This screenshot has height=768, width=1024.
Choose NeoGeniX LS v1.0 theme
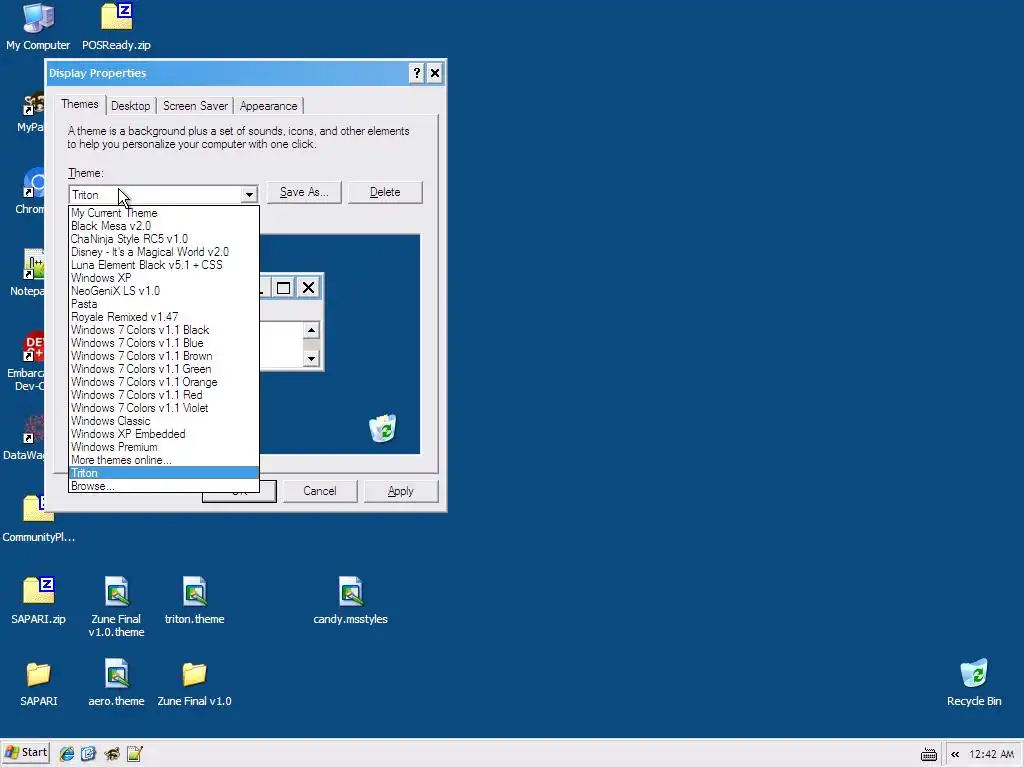163,291
